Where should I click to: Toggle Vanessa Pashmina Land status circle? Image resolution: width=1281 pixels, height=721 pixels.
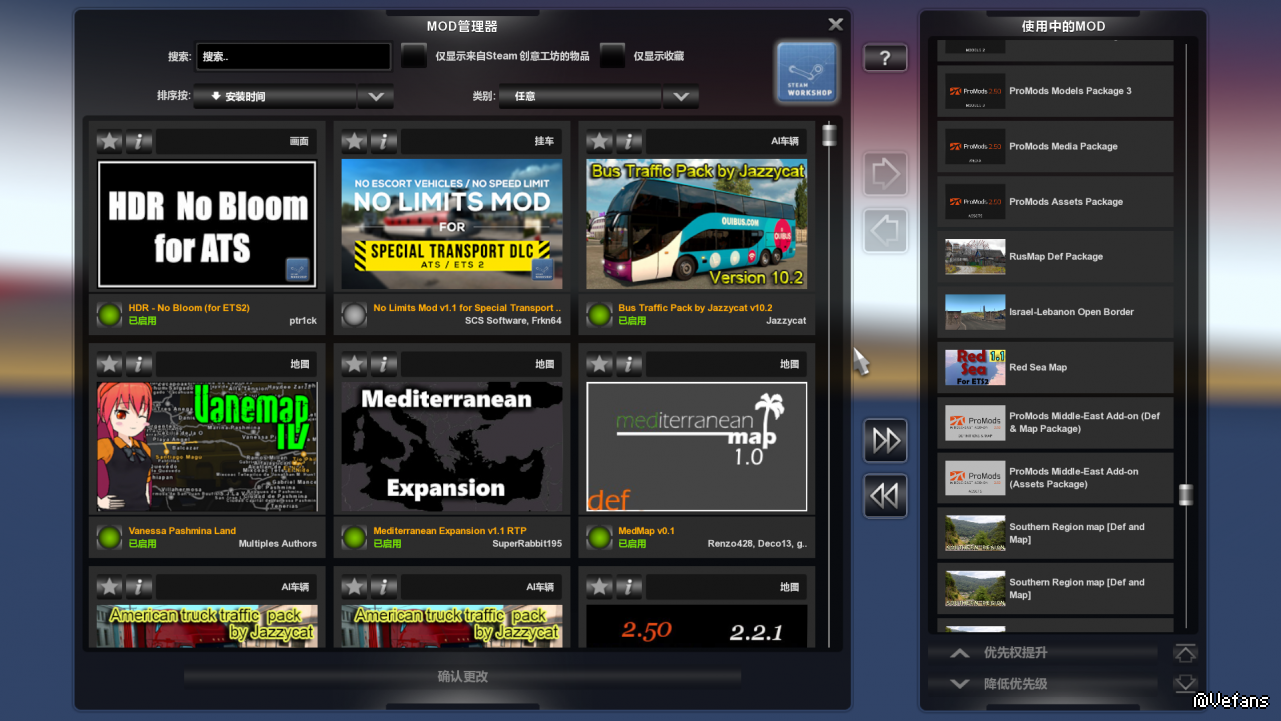click(109, 537)
